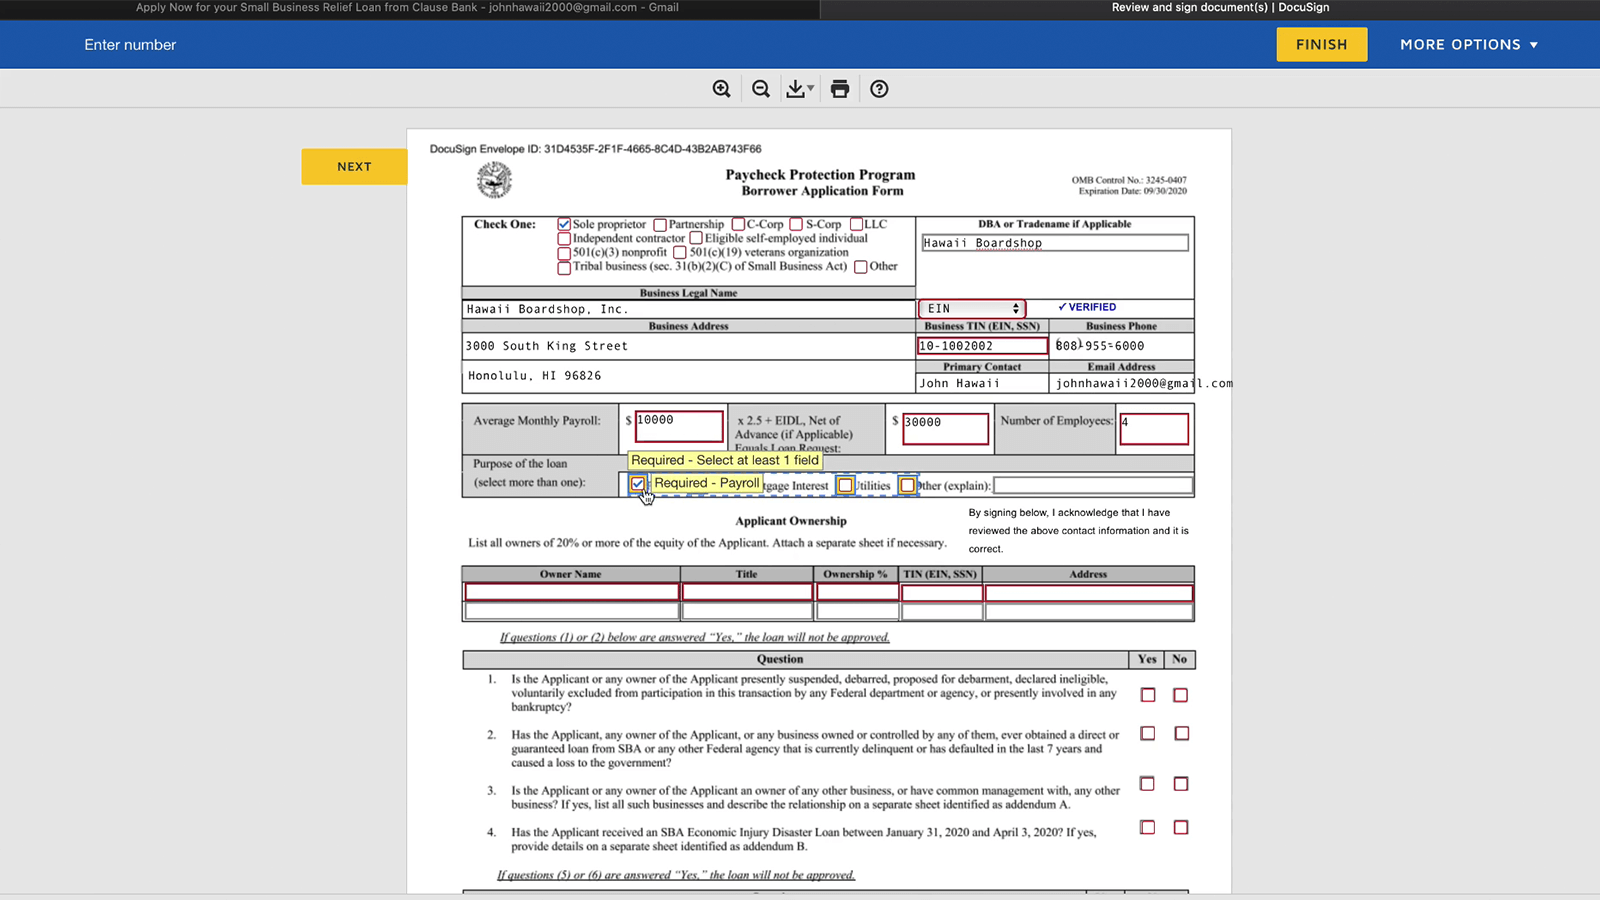
Task: Select No for question 4
Action: click(1181, 828)
